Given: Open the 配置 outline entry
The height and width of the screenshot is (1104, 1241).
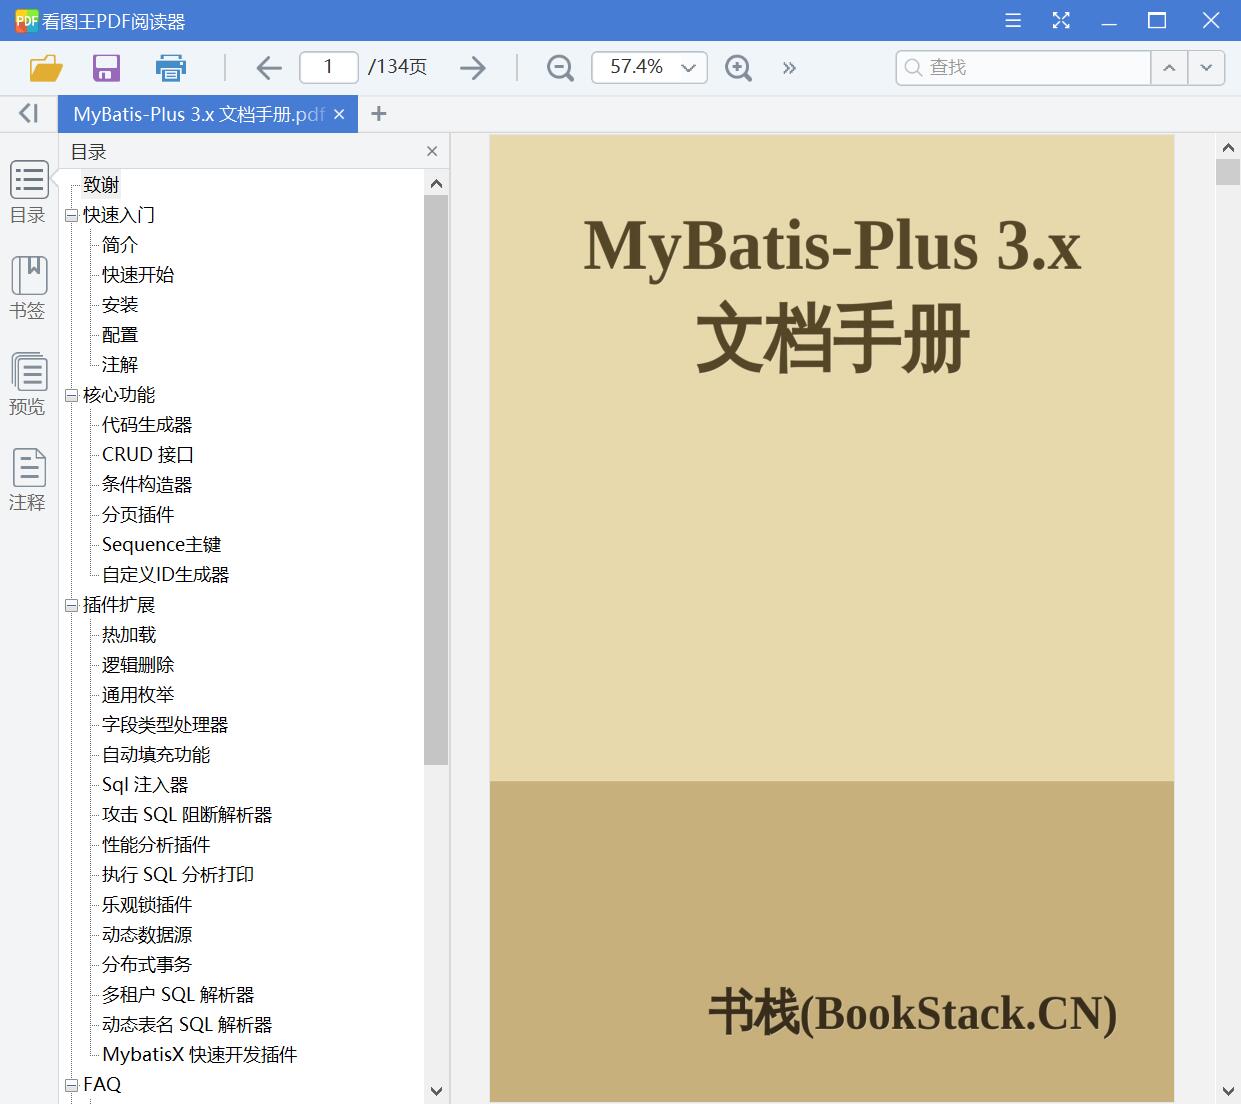Looking at the screenshot, I should (120, 335).
